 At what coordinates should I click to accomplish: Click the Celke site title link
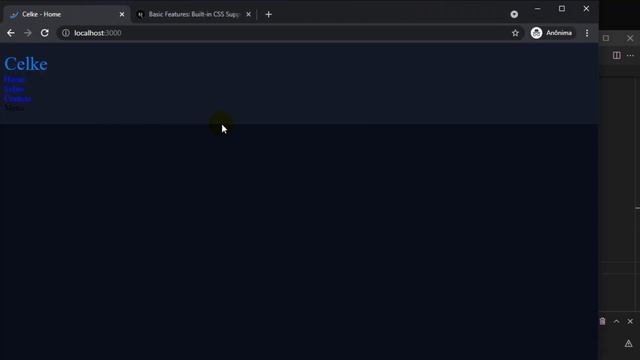tap(26, 64)
